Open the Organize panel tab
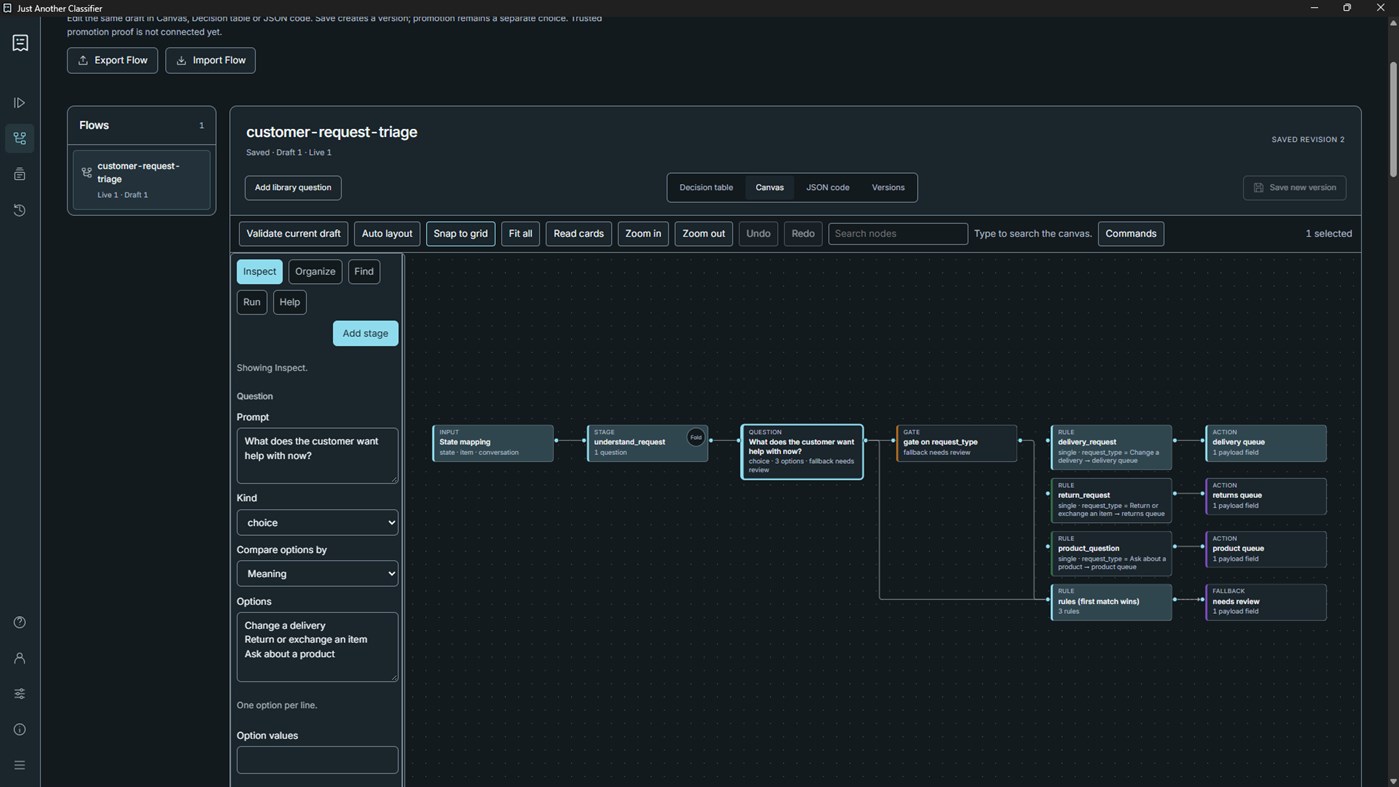 pos(315,272)
